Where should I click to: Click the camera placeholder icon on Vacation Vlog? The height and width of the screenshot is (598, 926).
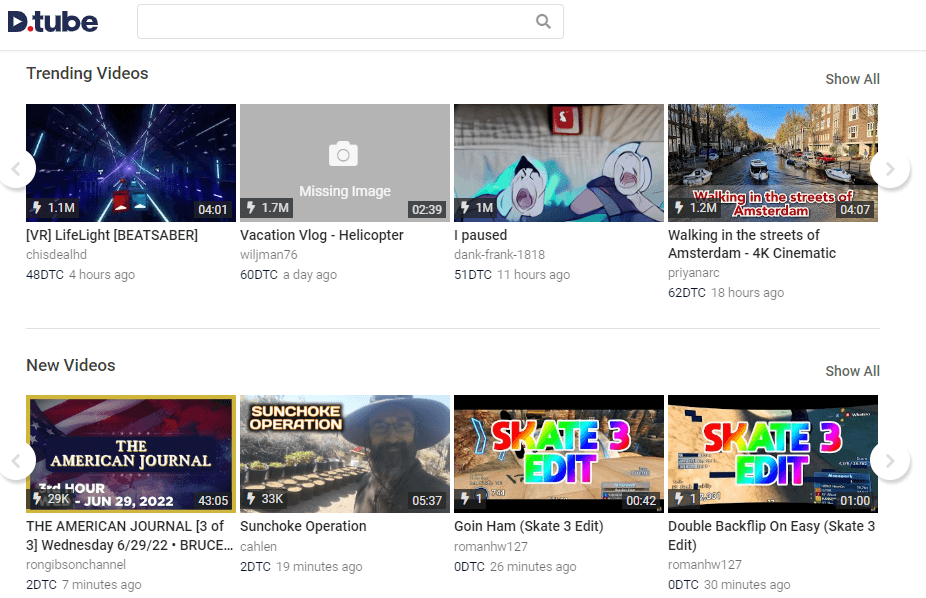344,154
